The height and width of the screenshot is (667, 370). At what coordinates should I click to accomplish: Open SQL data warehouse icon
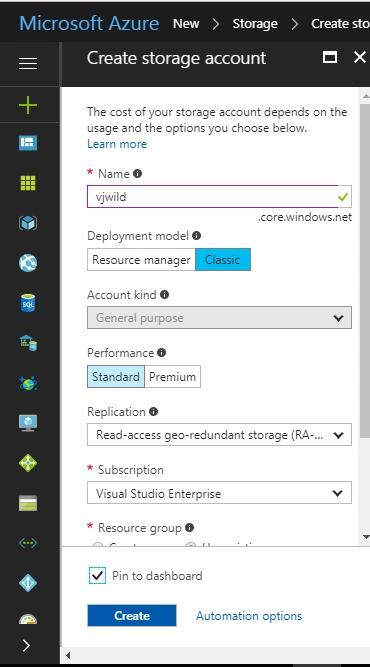tap(28, 343)
